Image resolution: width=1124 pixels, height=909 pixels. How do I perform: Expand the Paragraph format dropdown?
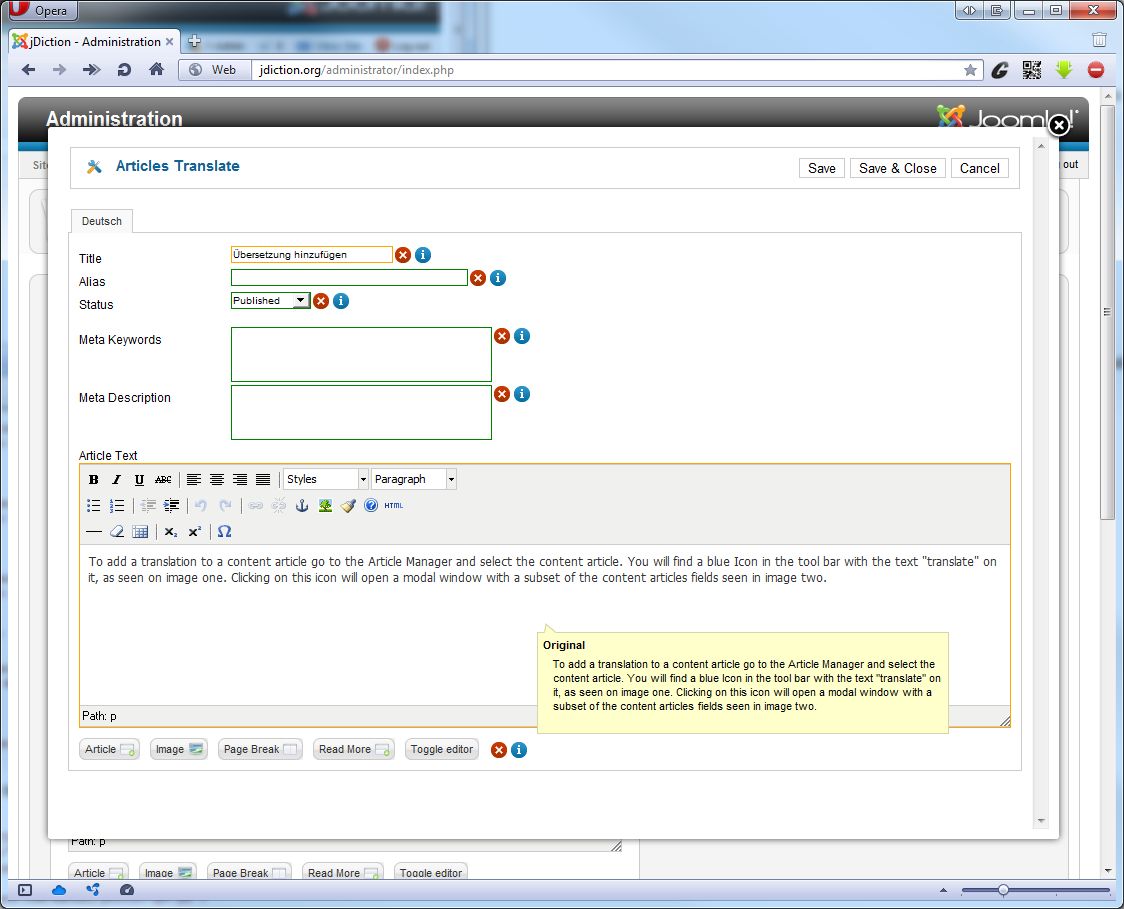pyautogui.click(x=414, y=480)
